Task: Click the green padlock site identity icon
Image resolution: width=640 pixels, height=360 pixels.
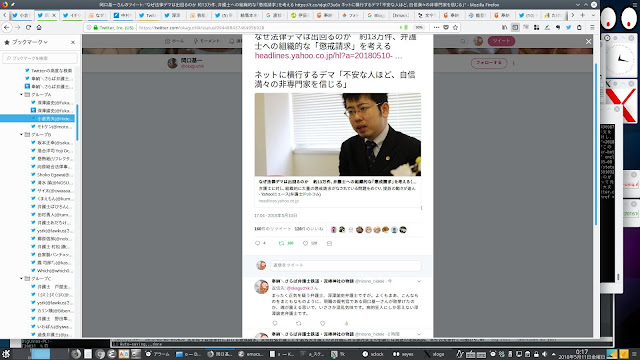Action: click(96, 27)
